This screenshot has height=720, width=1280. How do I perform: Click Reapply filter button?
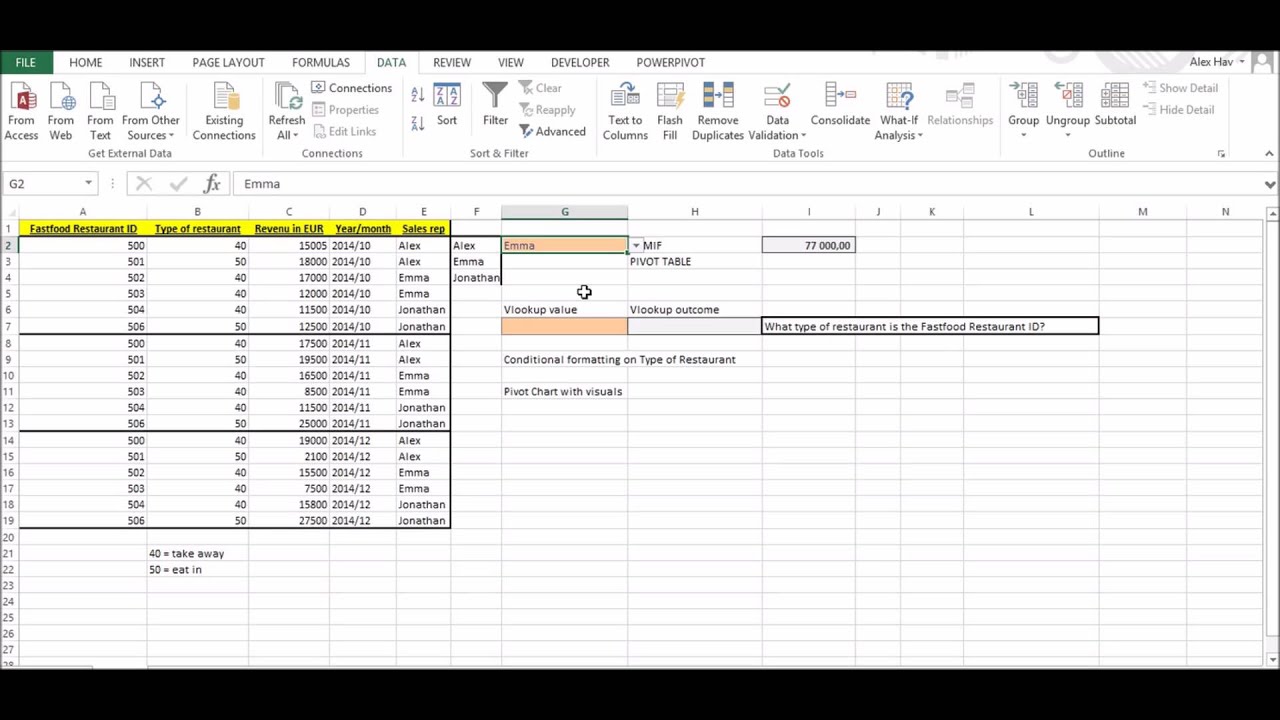(x=547, y=110)
